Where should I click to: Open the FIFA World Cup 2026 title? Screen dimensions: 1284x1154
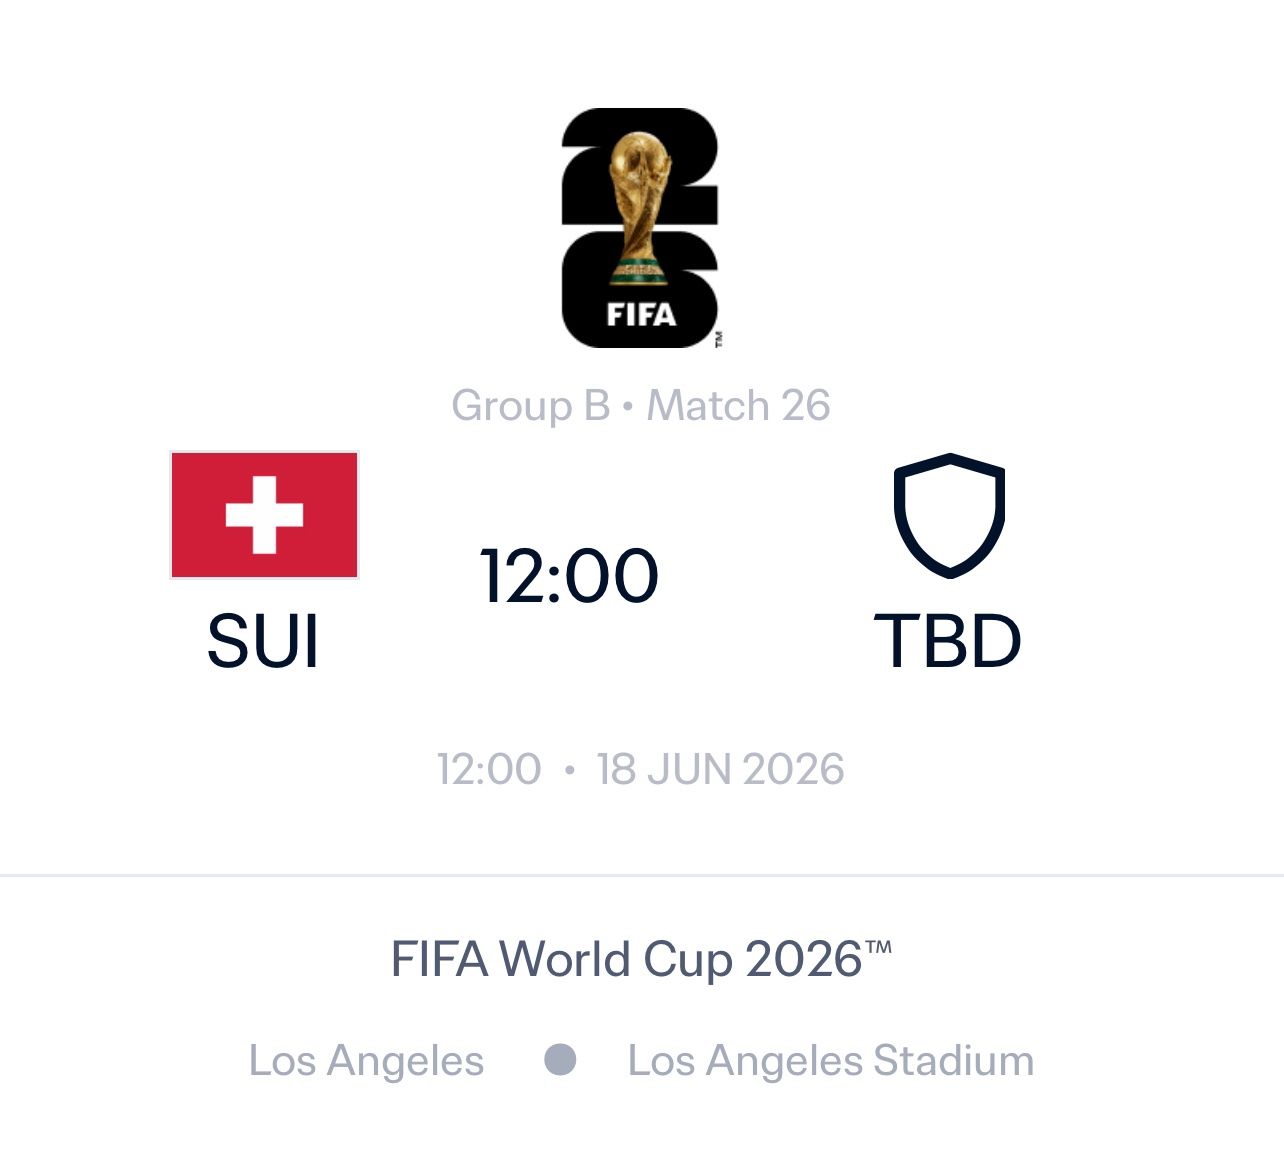coord(640,959)
